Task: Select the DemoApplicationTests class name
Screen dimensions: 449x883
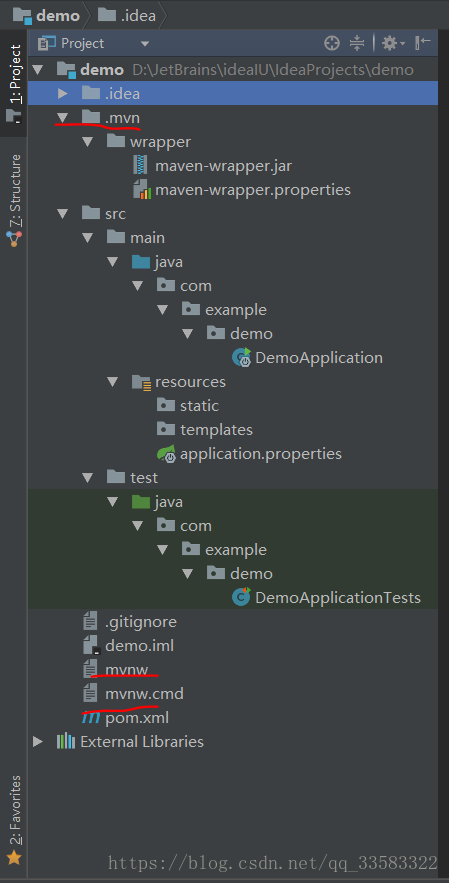Action: (338, 597)
